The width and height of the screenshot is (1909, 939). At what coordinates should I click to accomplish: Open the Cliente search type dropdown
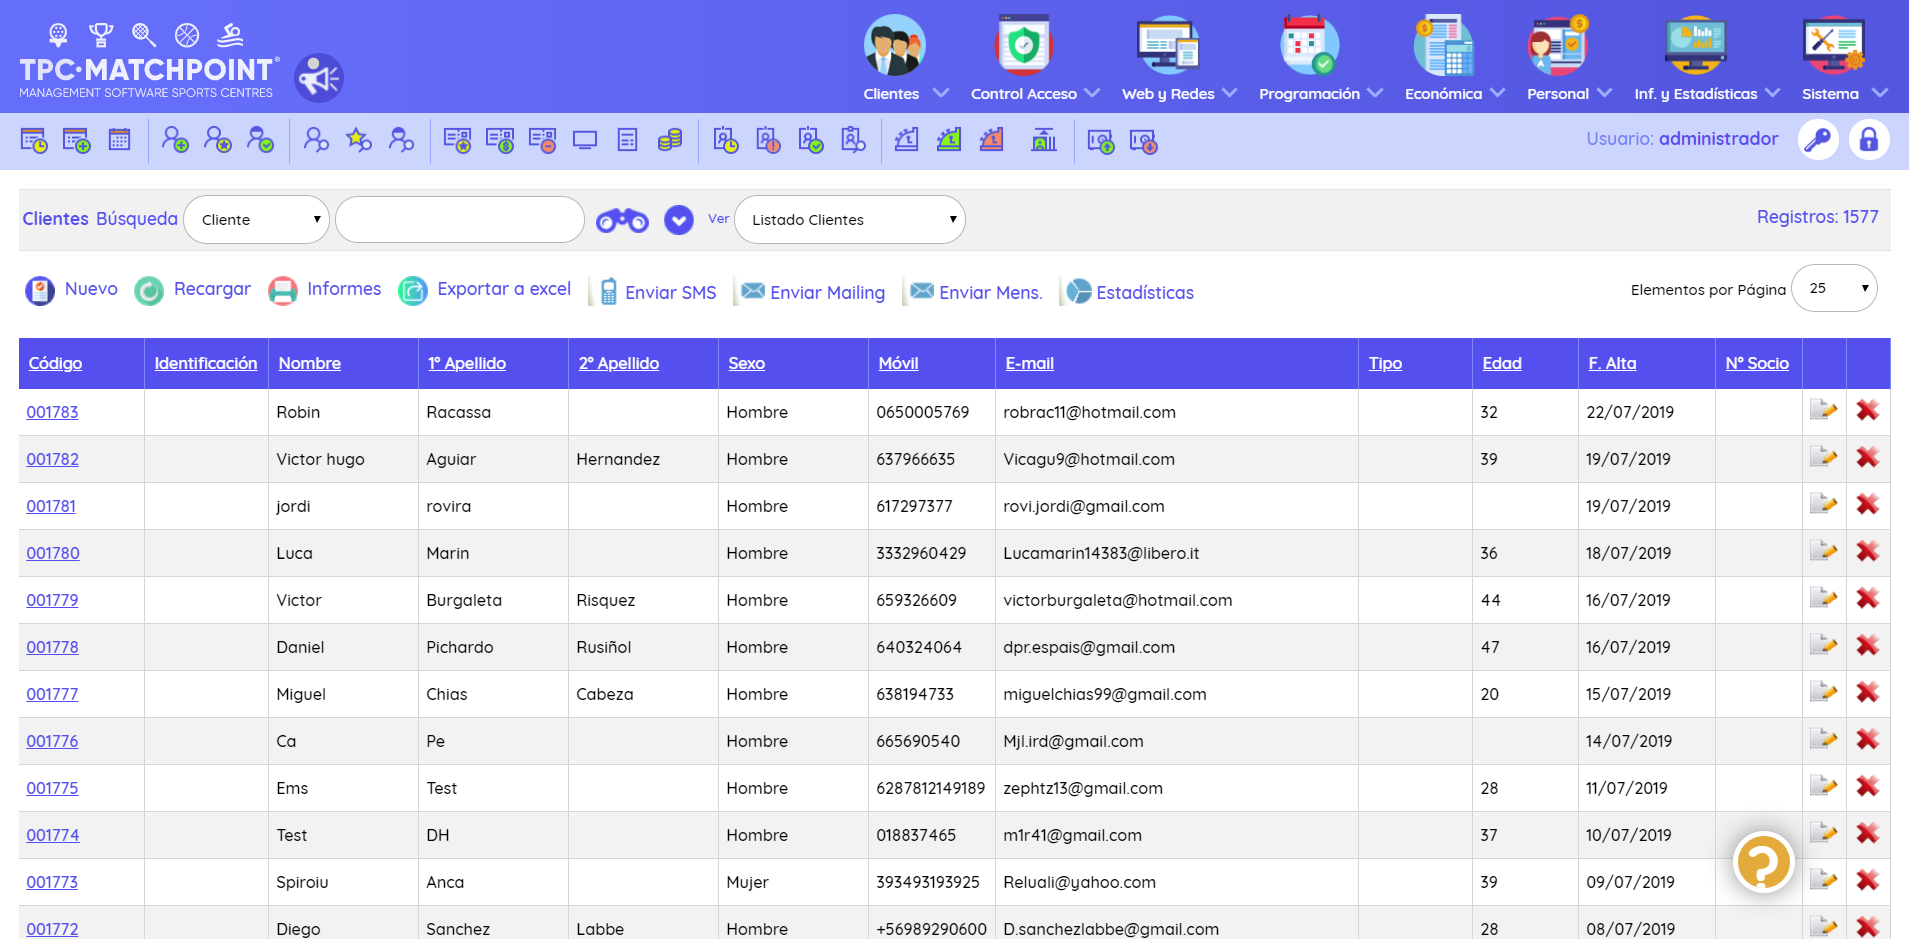(257, 219)
